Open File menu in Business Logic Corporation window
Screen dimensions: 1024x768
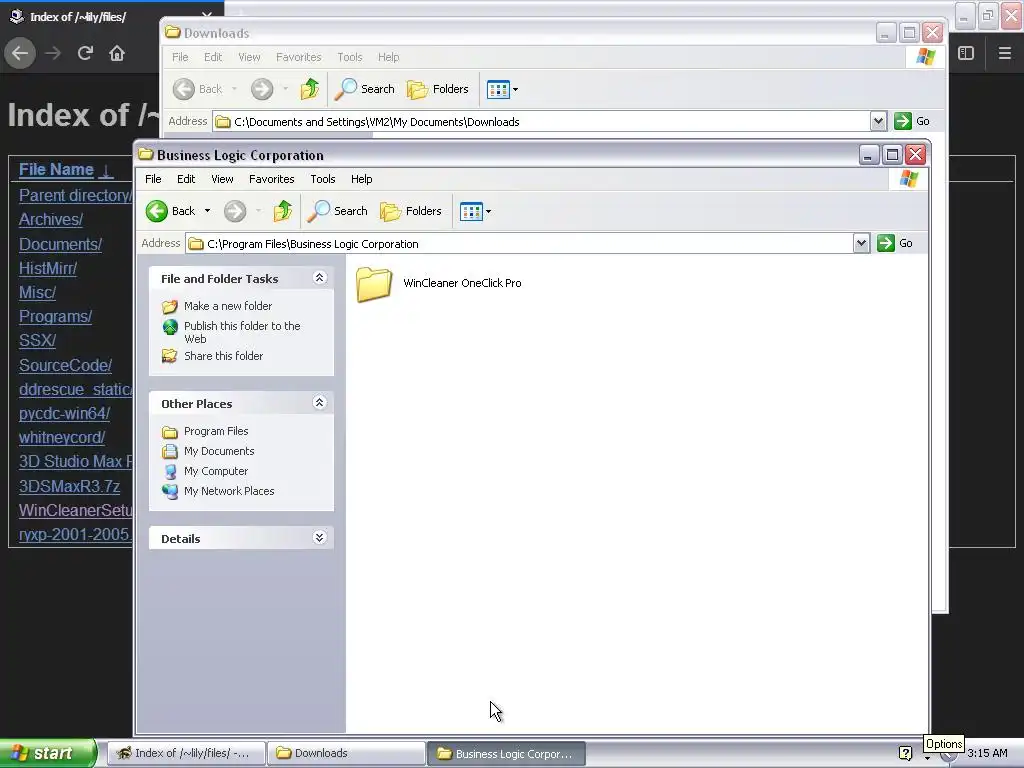click(153, 179)
